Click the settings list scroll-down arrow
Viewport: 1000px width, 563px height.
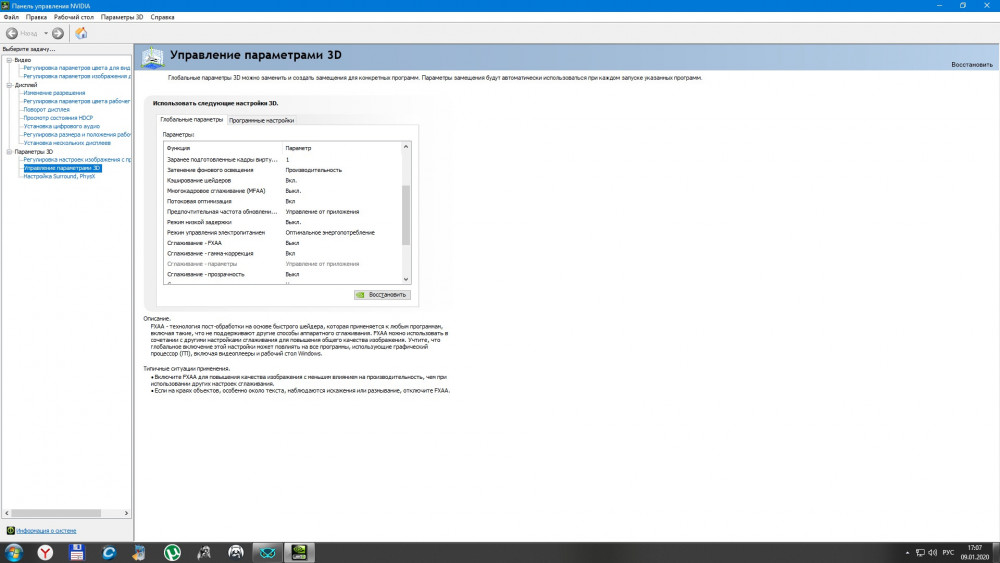click(406, 279)
